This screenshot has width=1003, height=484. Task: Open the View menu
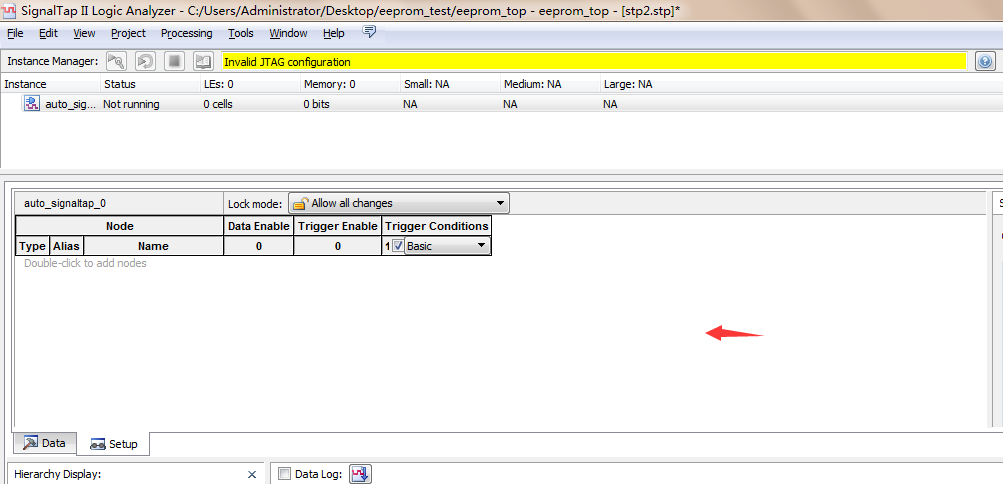[84, 33]
